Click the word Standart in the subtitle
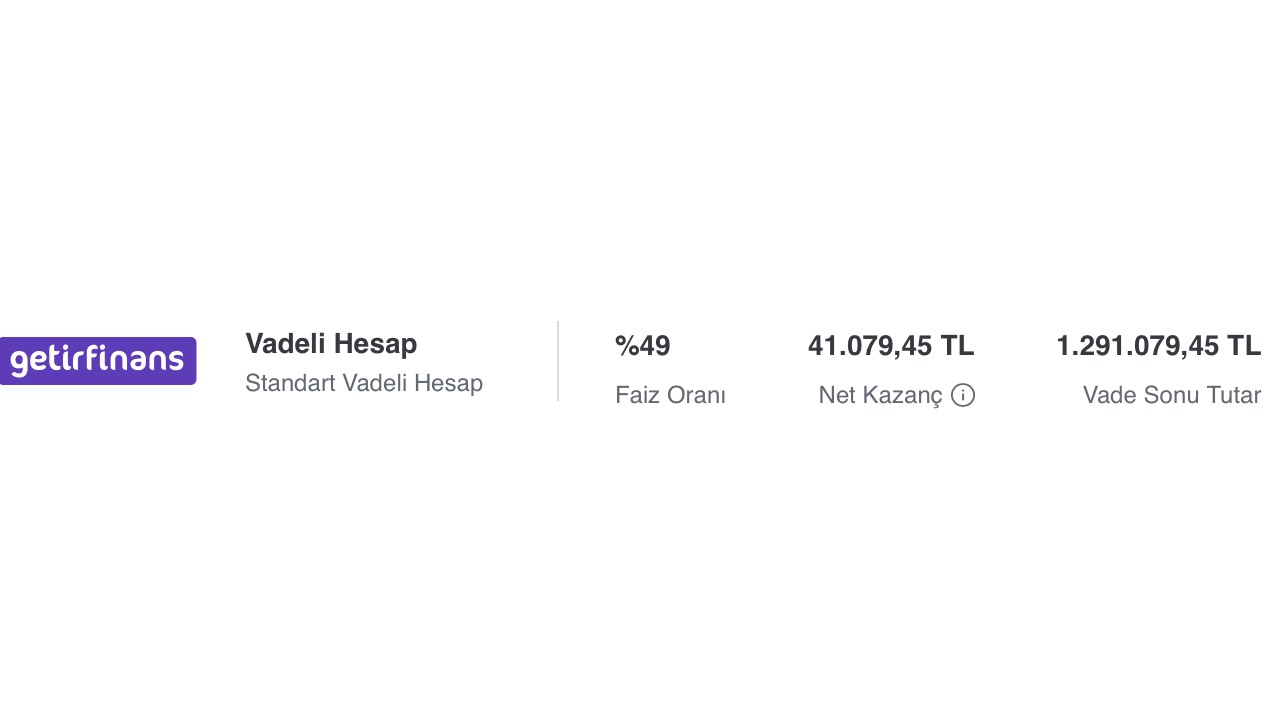 [x=290, y=383]
